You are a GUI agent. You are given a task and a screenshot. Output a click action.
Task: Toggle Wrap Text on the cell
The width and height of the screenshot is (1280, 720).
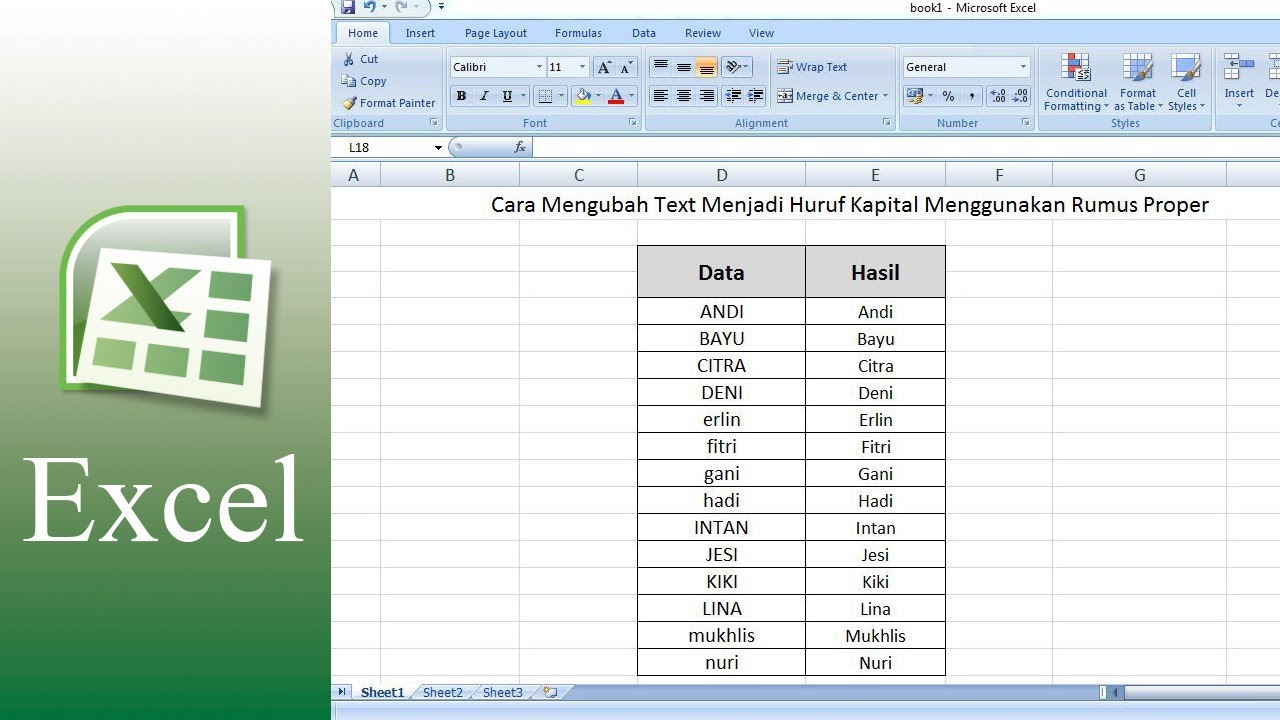click(x=812, y=67)
